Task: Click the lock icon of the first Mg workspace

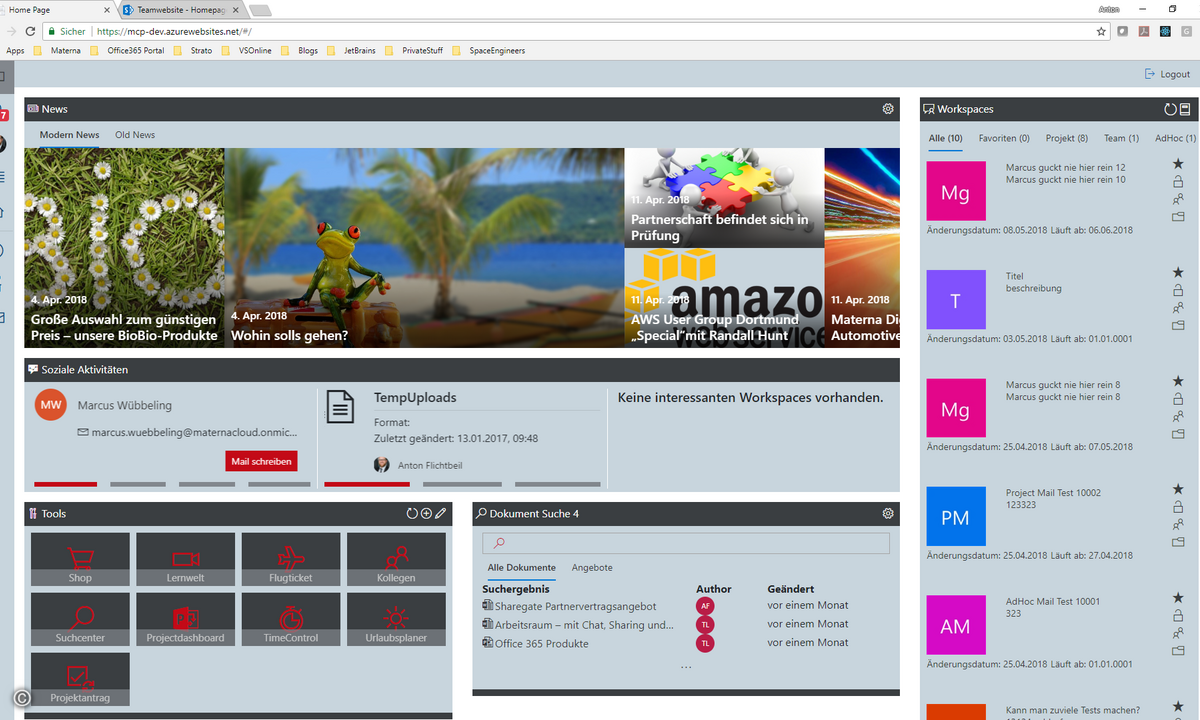Action: pyautogui.click(x=1178, y=181)
